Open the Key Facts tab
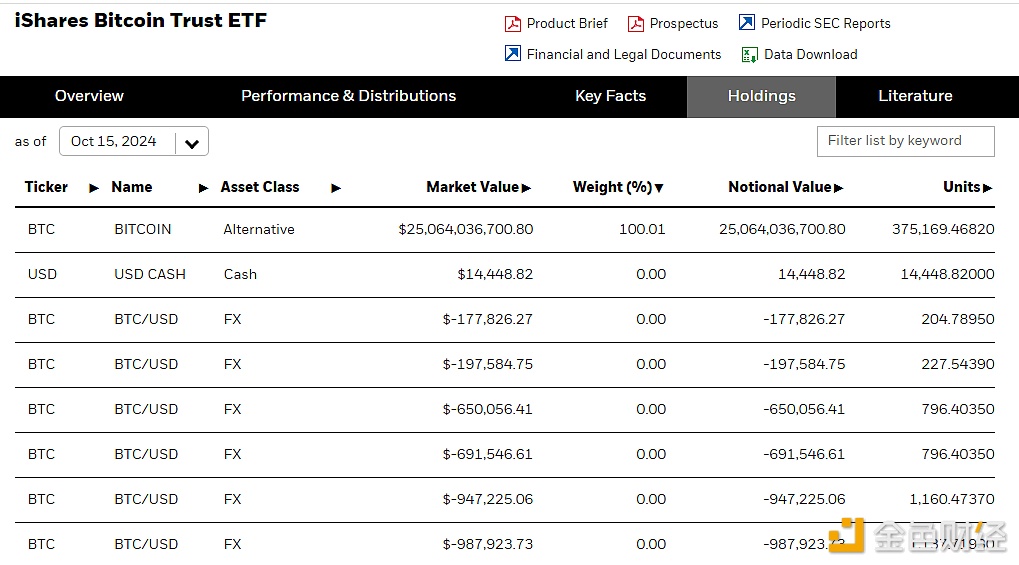Image resolution: width=1019 pixels, height=565 pixels. pyautogui.click(x=610, y=96)
